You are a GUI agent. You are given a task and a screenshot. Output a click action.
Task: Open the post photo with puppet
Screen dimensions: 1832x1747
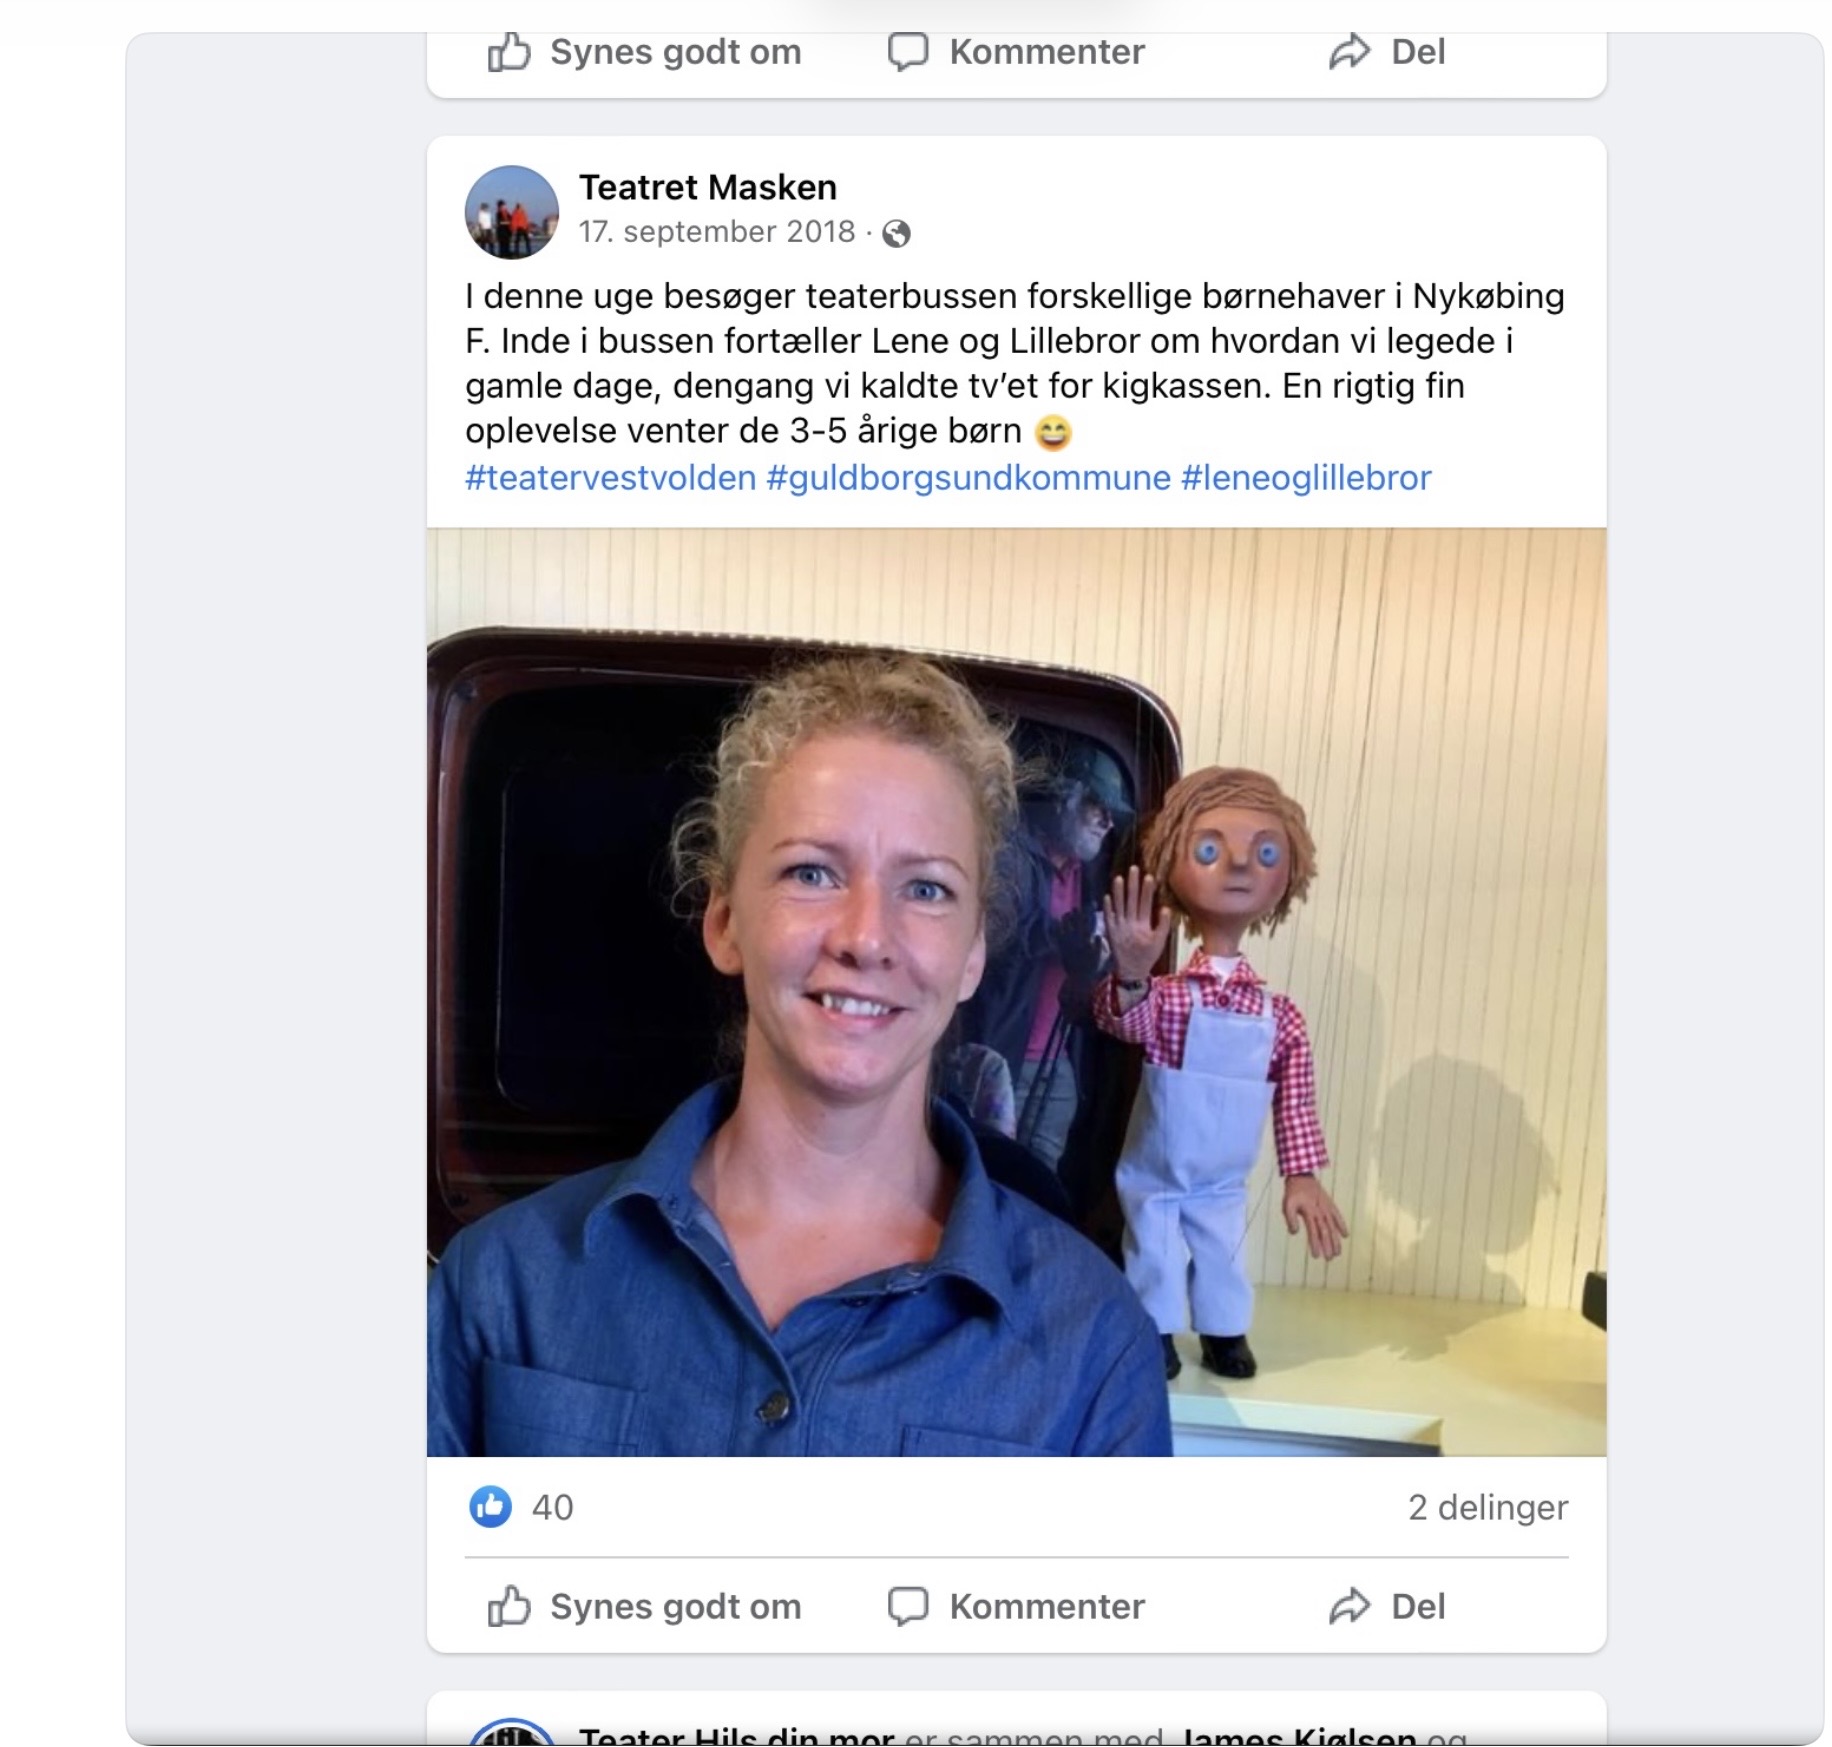[1016, 991]
